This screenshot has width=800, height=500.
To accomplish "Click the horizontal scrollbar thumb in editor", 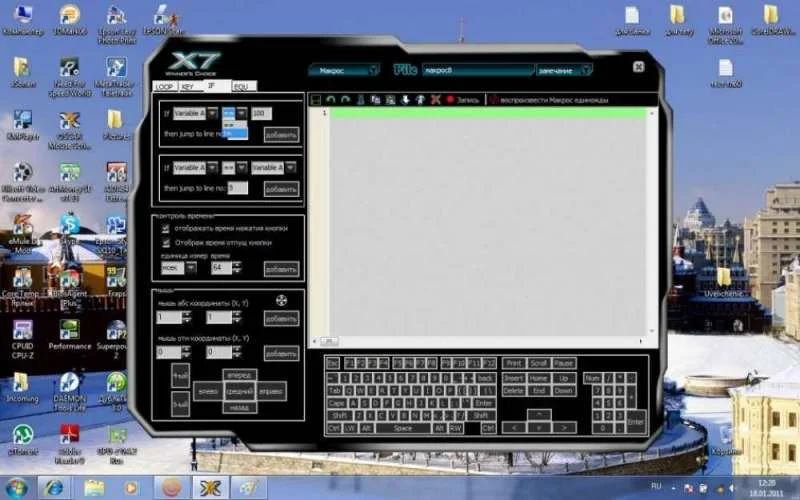I will [x=329, y=341].
